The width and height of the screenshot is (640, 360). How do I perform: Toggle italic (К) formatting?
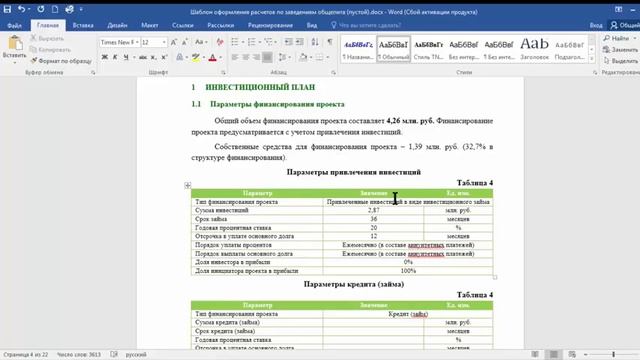tap(115, 57)
